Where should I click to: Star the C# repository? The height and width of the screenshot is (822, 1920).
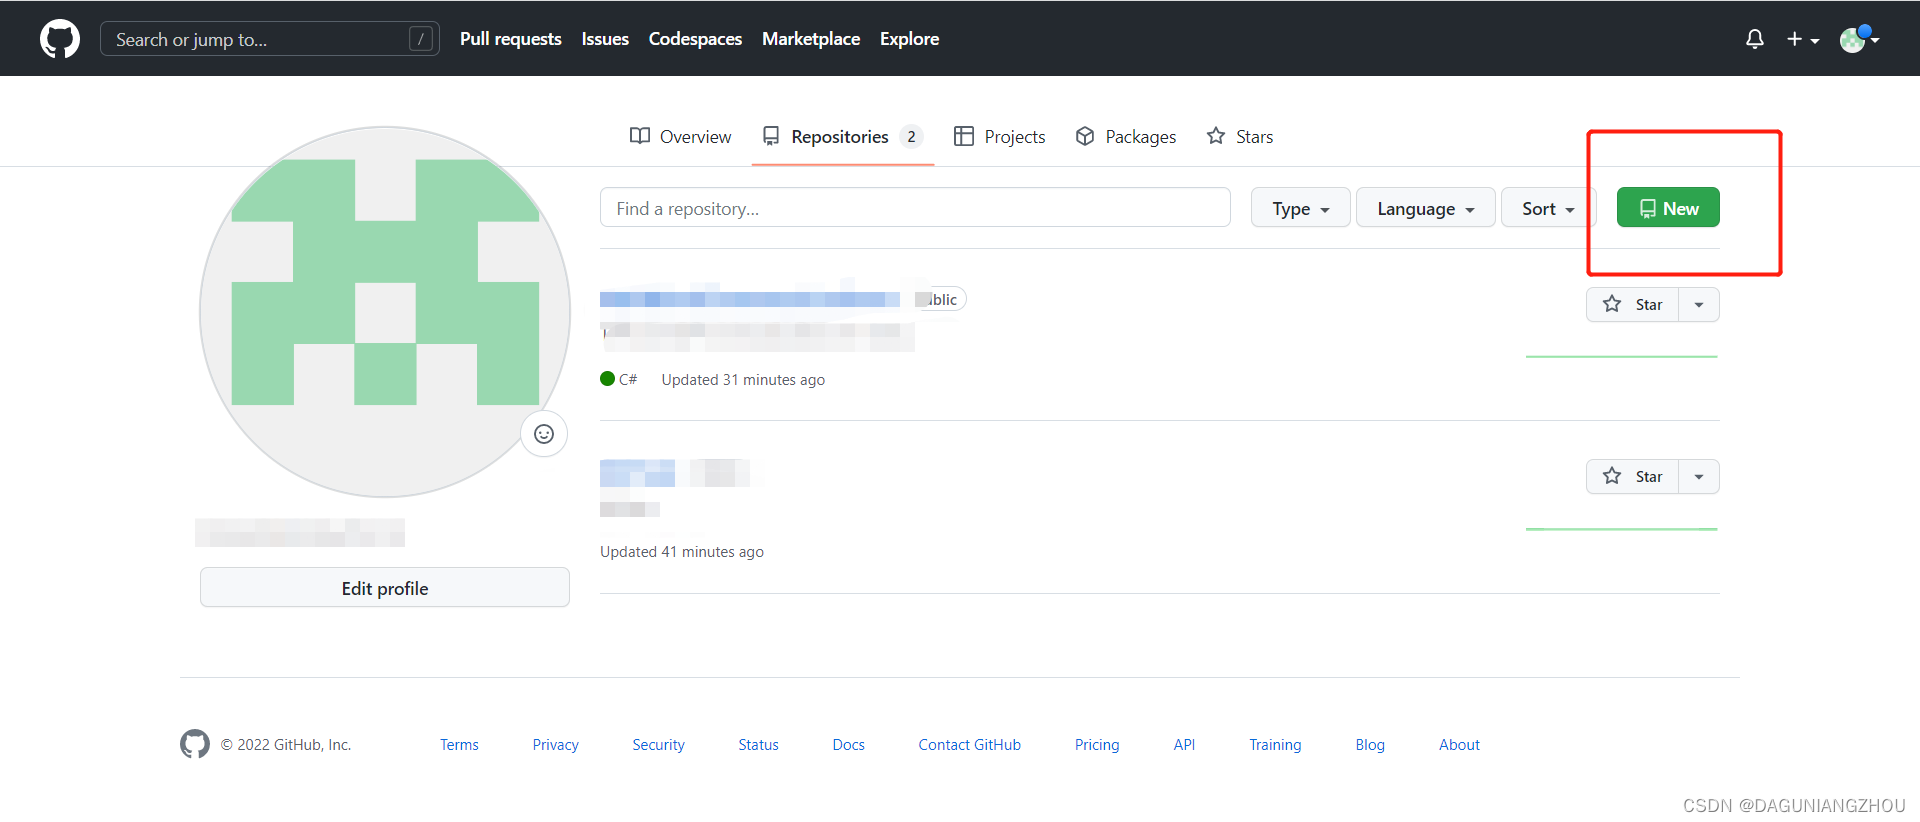pyautogui.click(x=1632, y=305)
